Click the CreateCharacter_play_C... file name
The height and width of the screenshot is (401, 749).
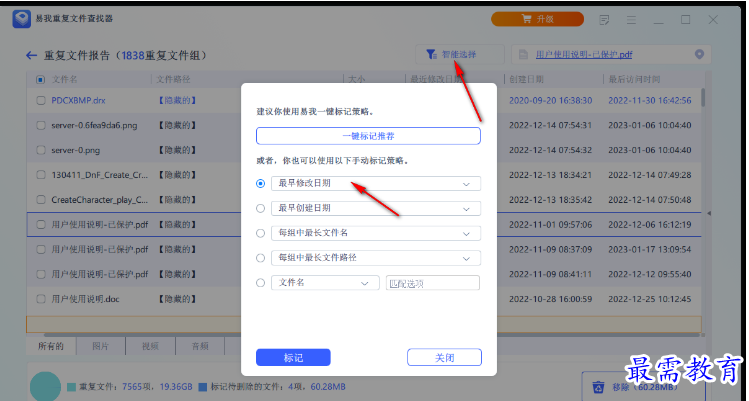coord(99,200)
